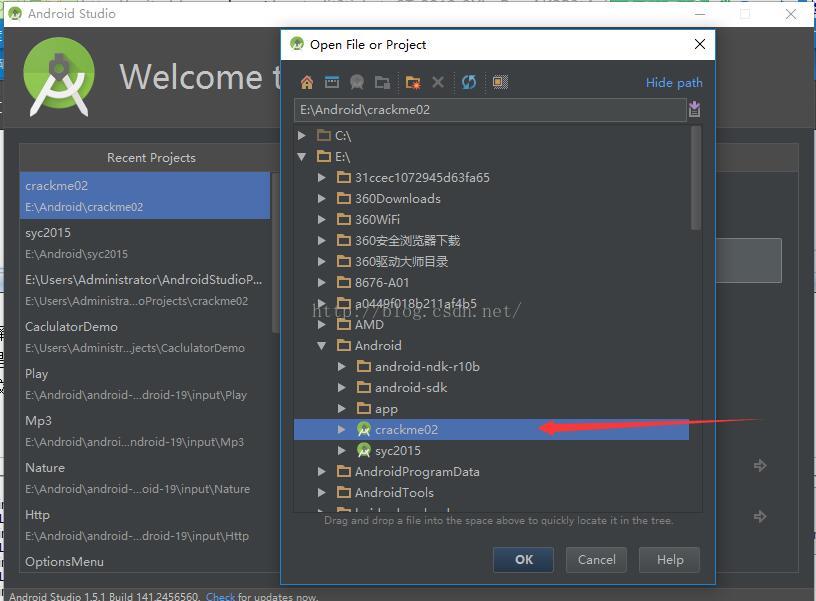Select the syc2015 project in tree

(x=397, y=451)
